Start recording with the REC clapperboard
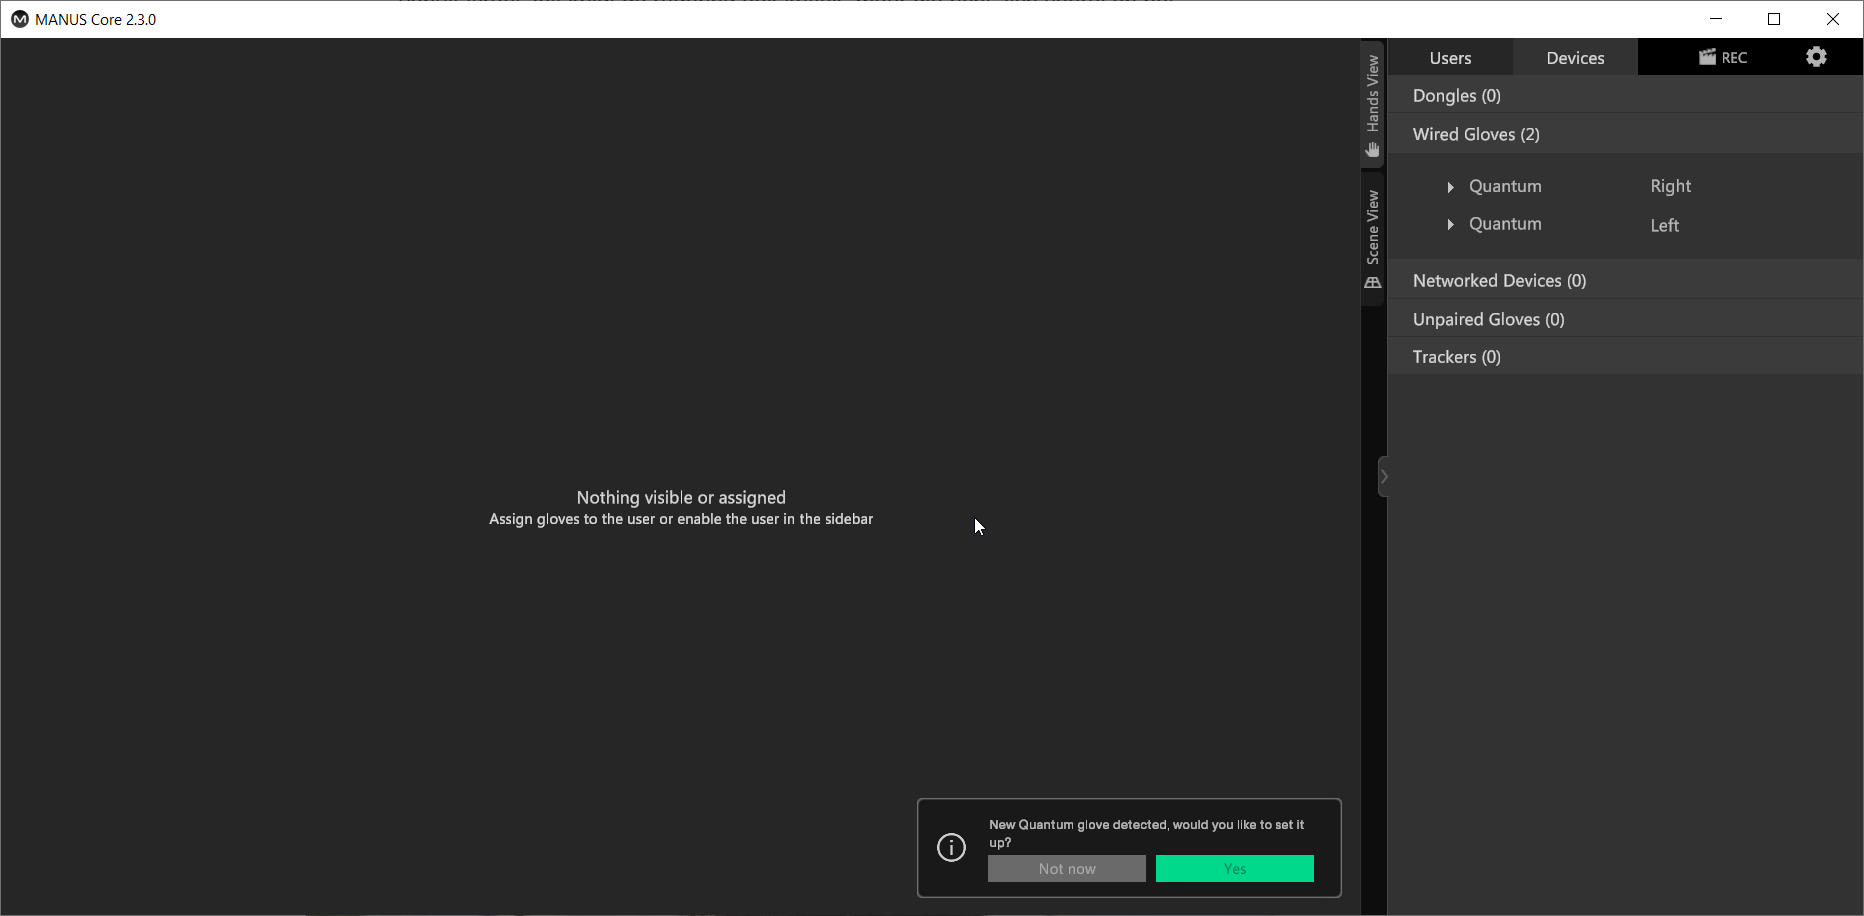The height and width of the screenshot is (916, 1864). (x=1722, y=57)
